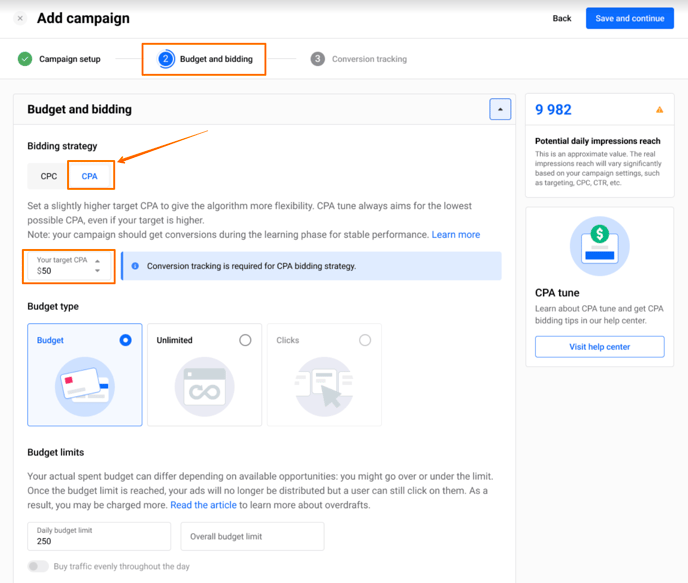Image resolution: width=688 pixels, height=583 pixels.
Task: Click the Budget card illustration
Action: (x=85, y=386)
